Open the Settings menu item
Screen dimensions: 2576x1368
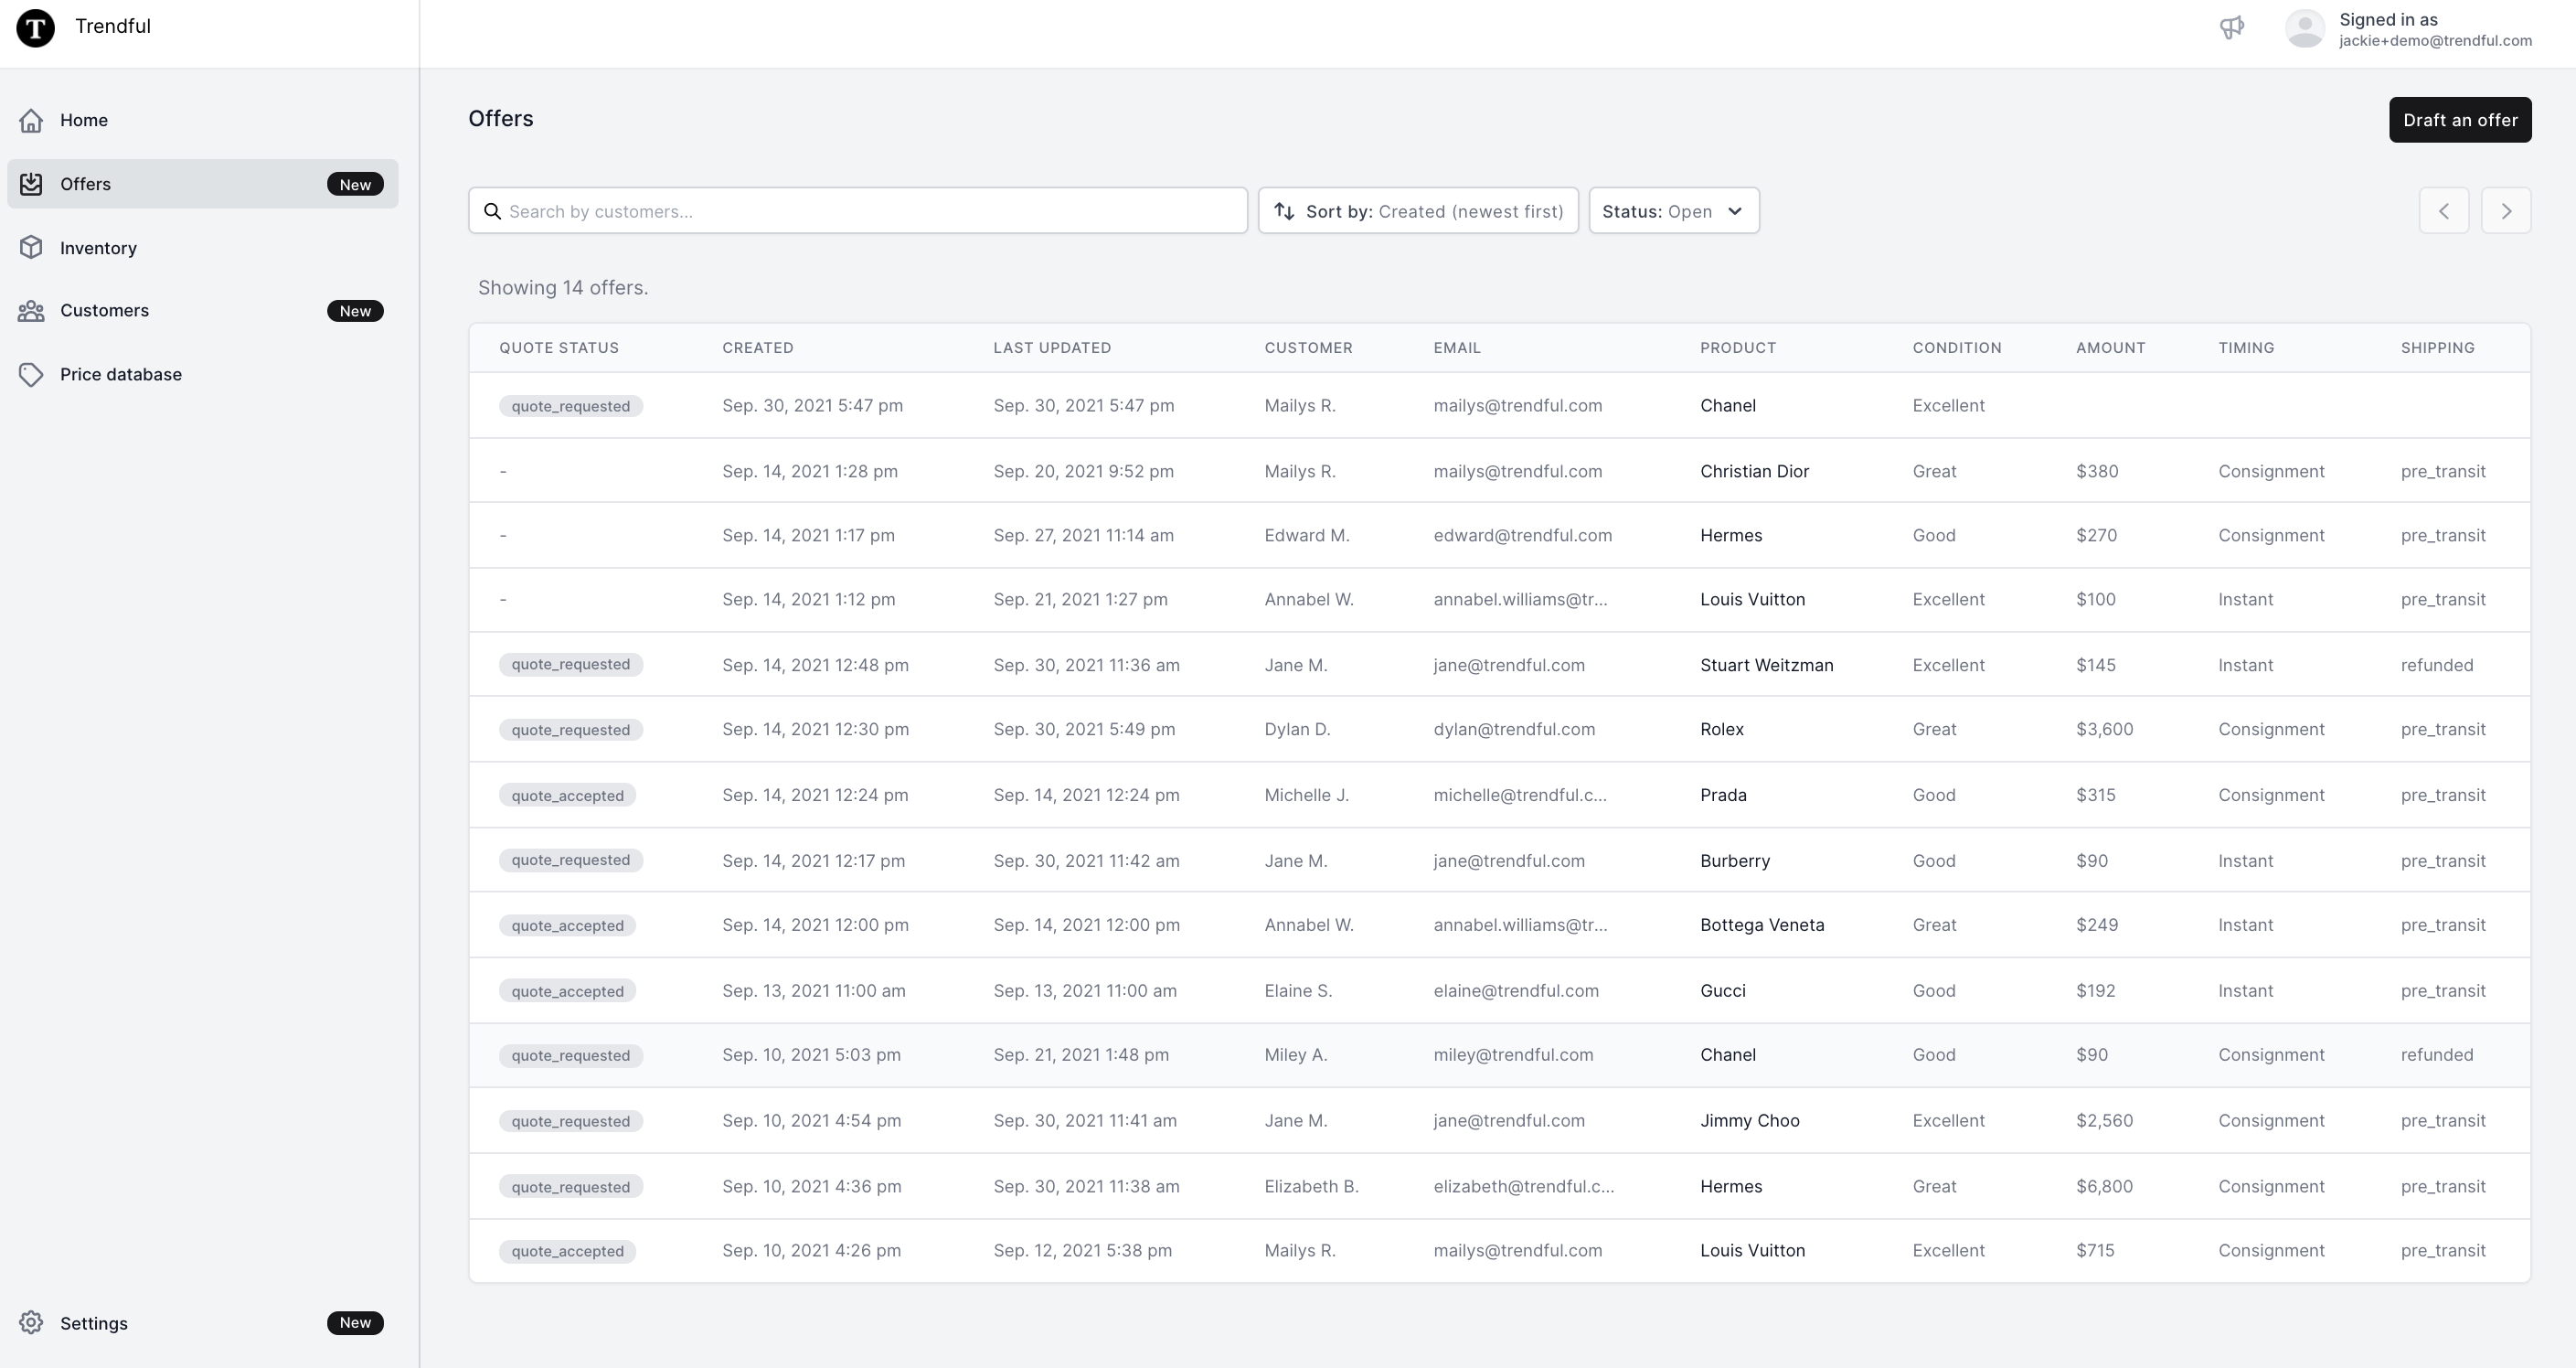tap(202, 1322)
